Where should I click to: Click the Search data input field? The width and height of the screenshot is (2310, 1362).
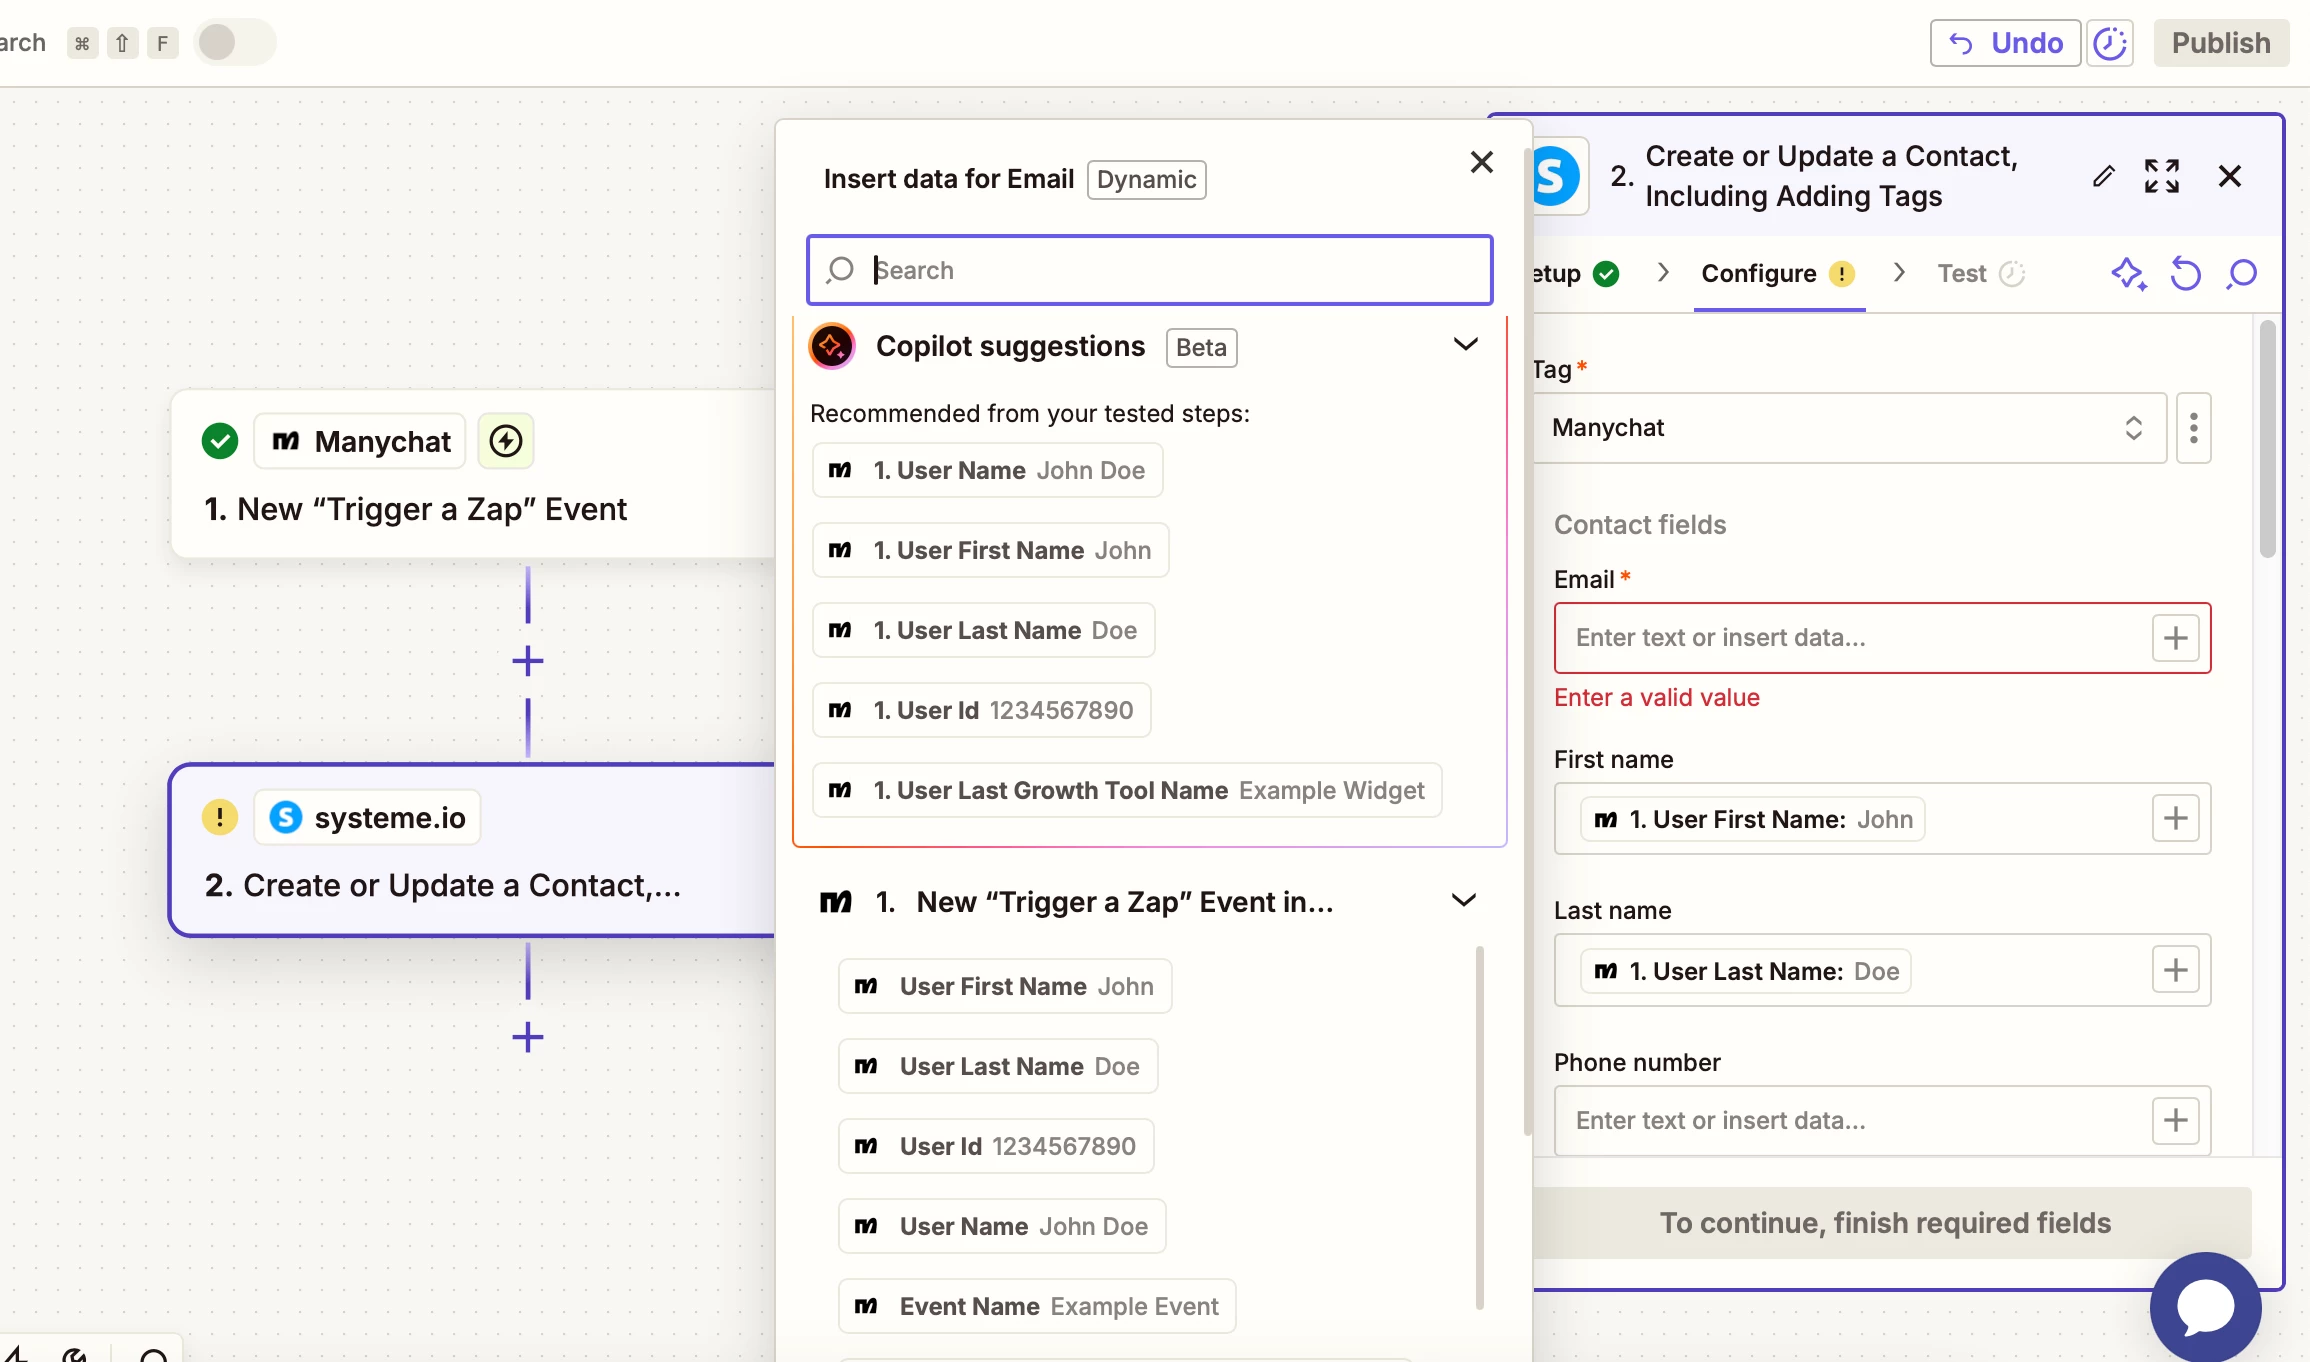pos(1150,270)
